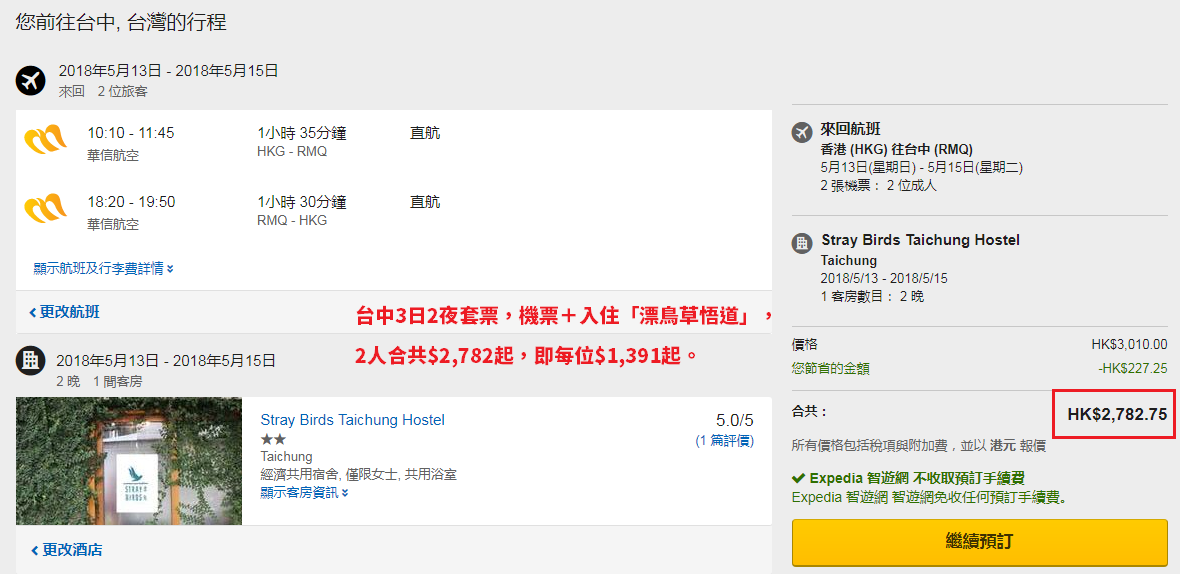Image resolution: width=1180 pixels, height=574 pixels.
Task: Click the airplane icon beside trip dates
Action: [31, 80]
